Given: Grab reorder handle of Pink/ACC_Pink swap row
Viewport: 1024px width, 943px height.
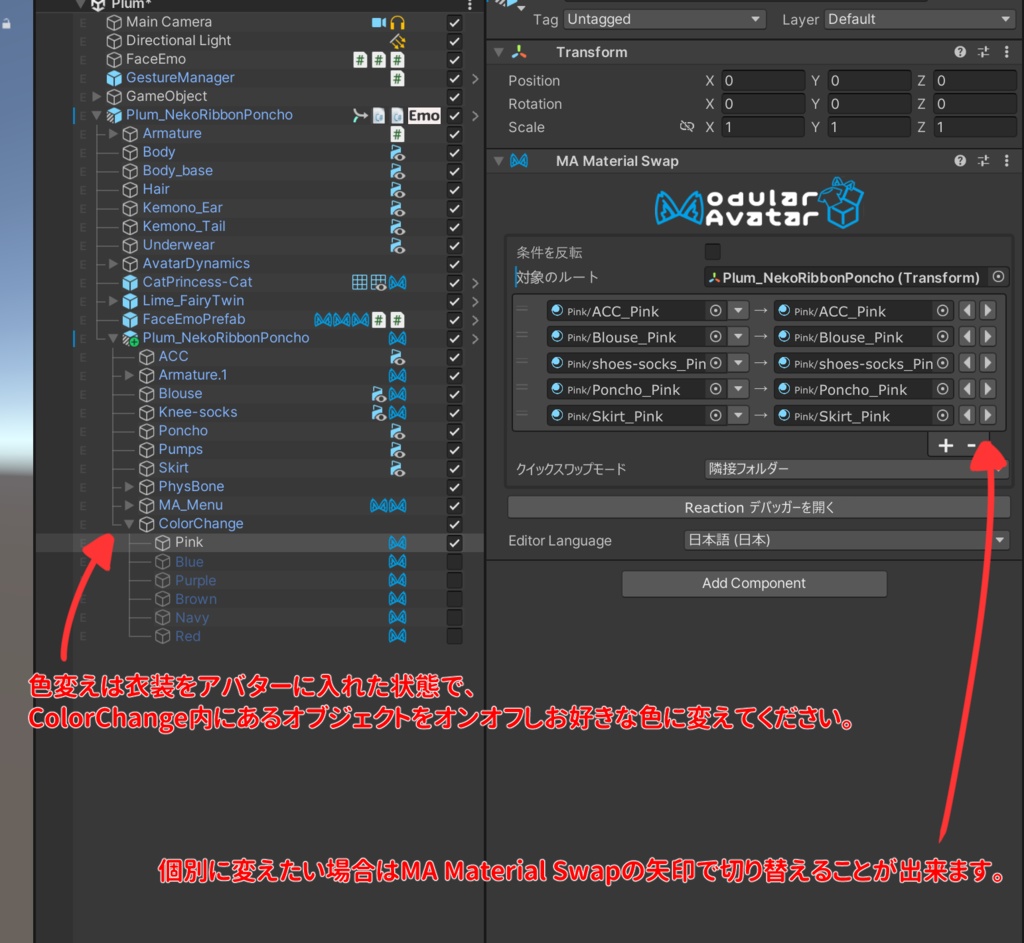Looking at the screenshot, I should tap(522, 309).
